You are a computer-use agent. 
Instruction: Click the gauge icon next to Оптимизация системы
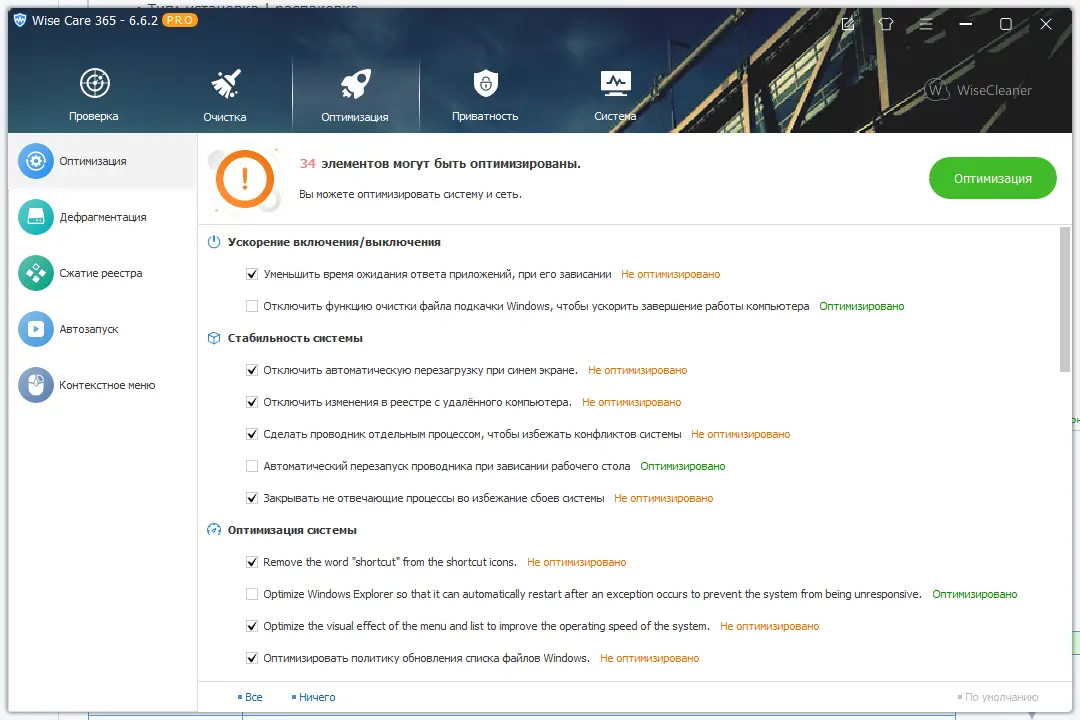214,530
